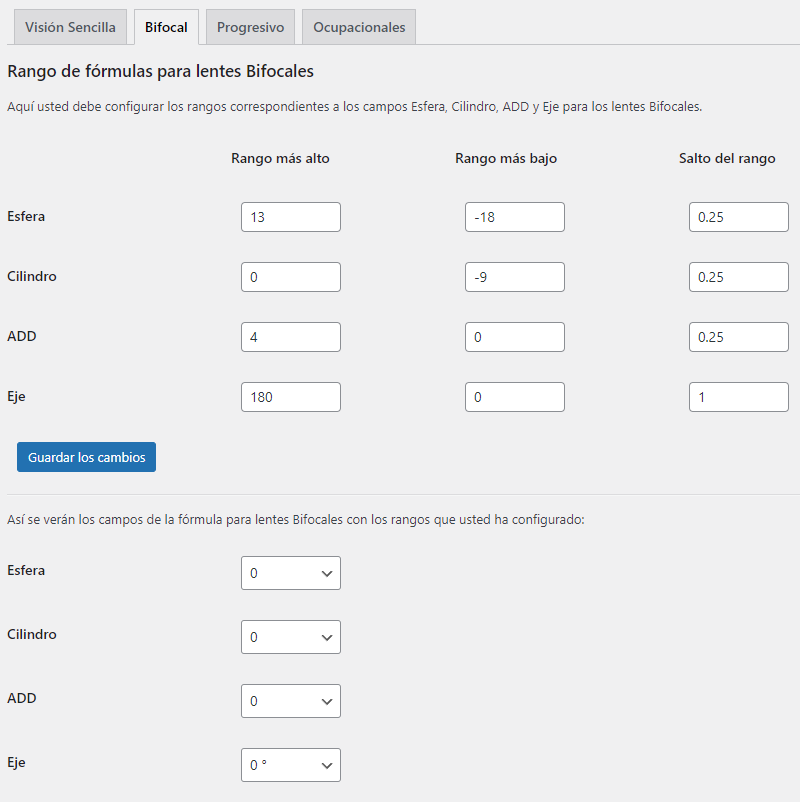
Task: Click Guardar los cambios button
Action: 86,457
